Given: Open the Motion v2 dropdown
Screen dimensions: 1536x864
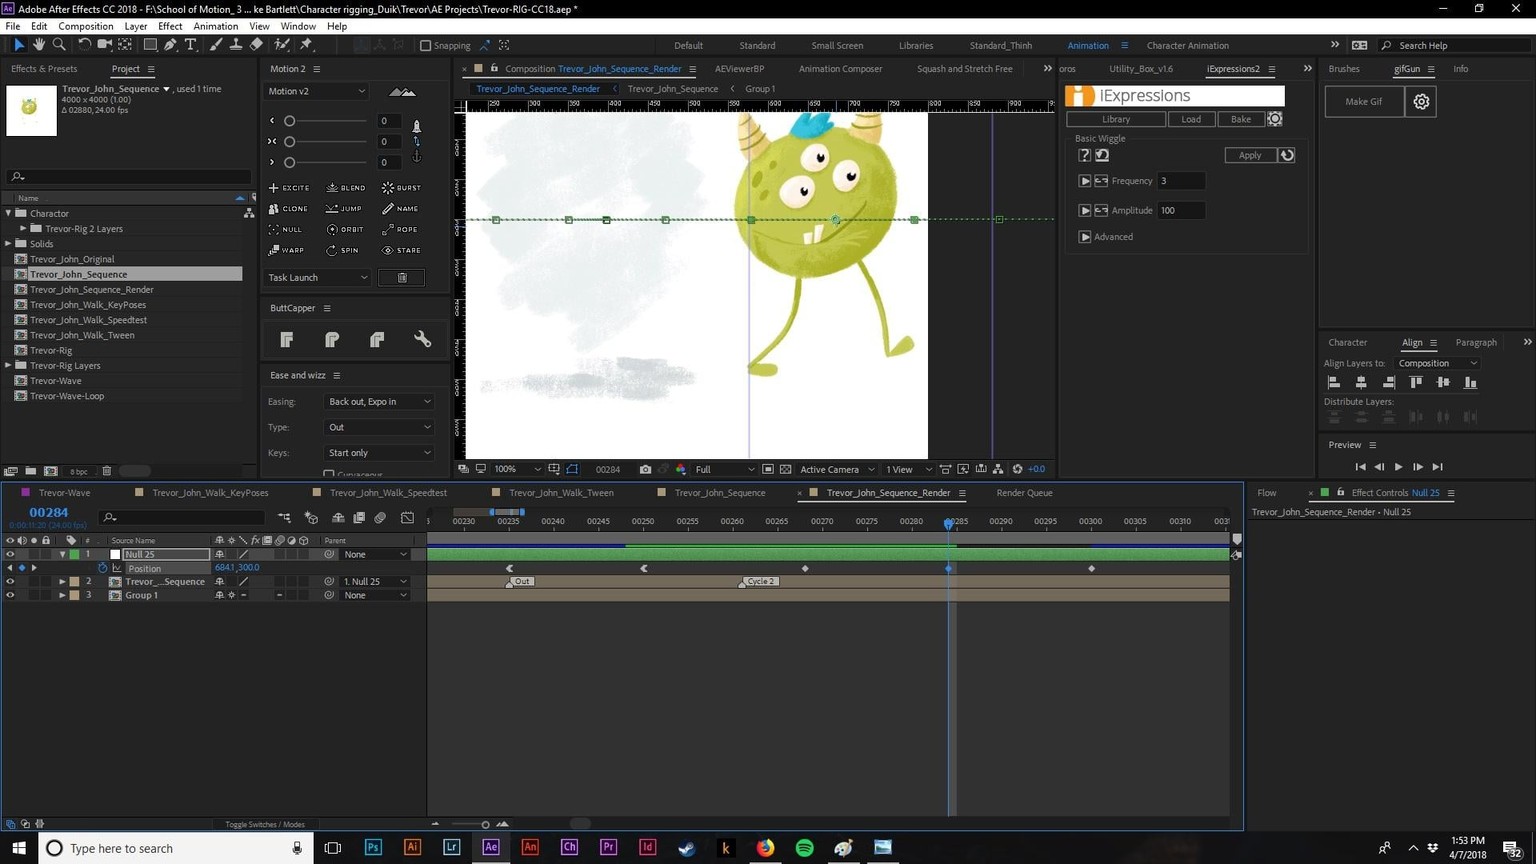Looking at the screenshot, I should [316, 91].
